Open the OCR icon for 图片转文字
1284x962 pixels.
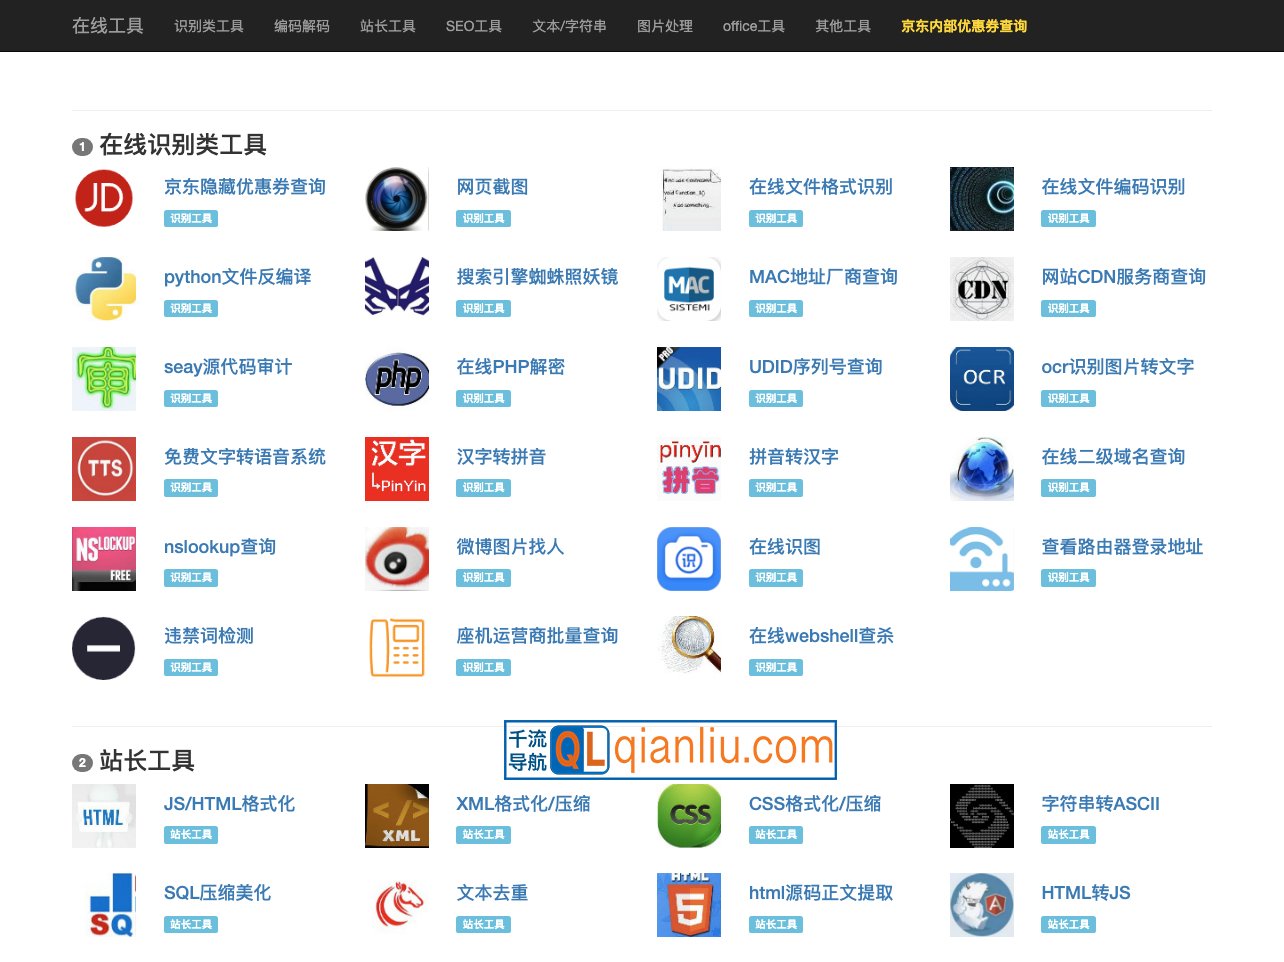pyautogui.click(x=981, y=378)
